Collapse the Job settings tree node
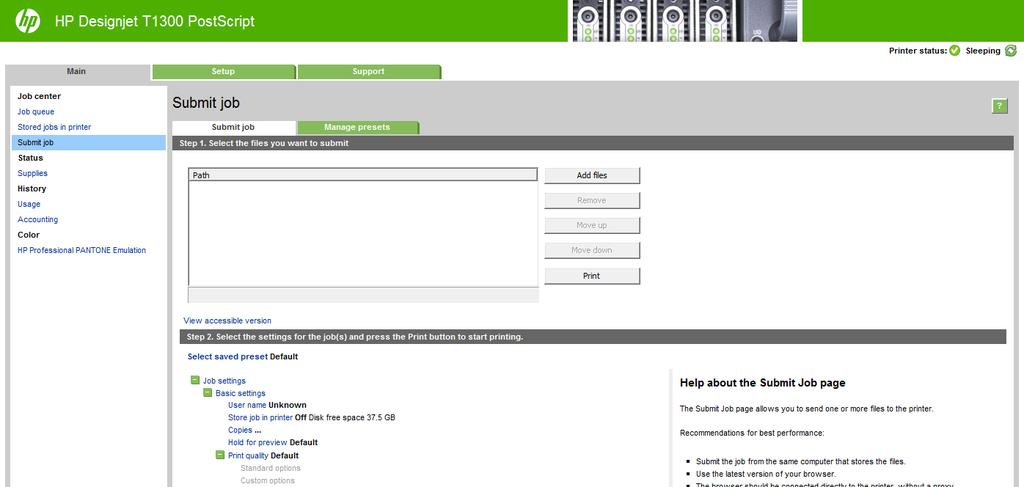Viewport: 1024px width, 487px height. click(x=195, y=380)
